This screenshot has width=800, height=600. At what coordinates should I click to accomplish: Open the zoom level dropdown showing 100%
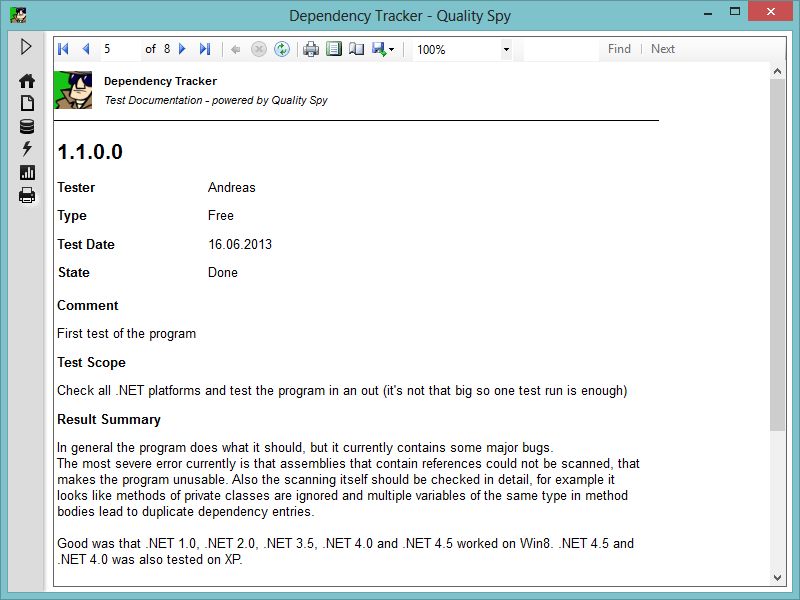pos(505,48)
